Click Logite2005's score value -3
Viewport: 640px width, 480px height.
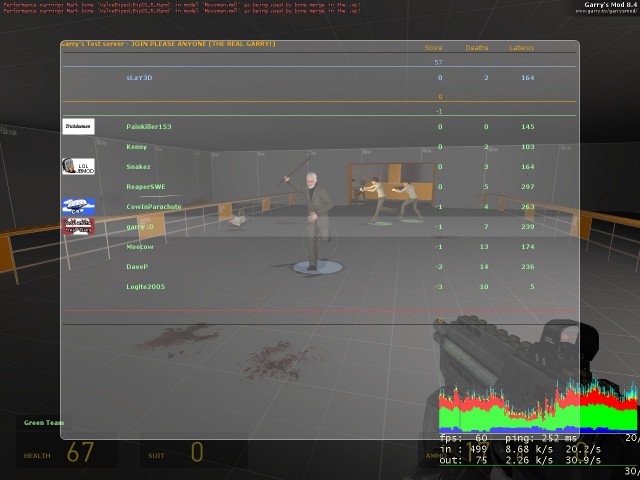click(439, 287)
